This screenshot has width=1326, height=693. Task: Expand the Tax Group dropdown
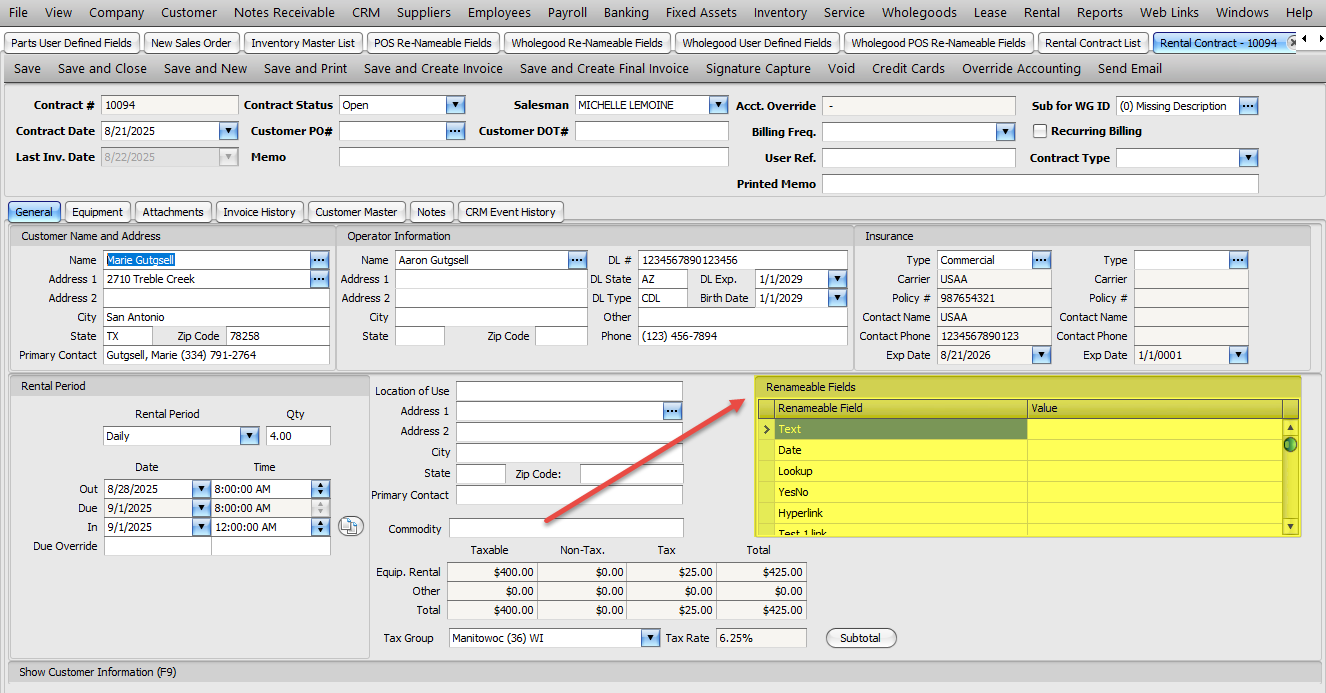(649, 638)
